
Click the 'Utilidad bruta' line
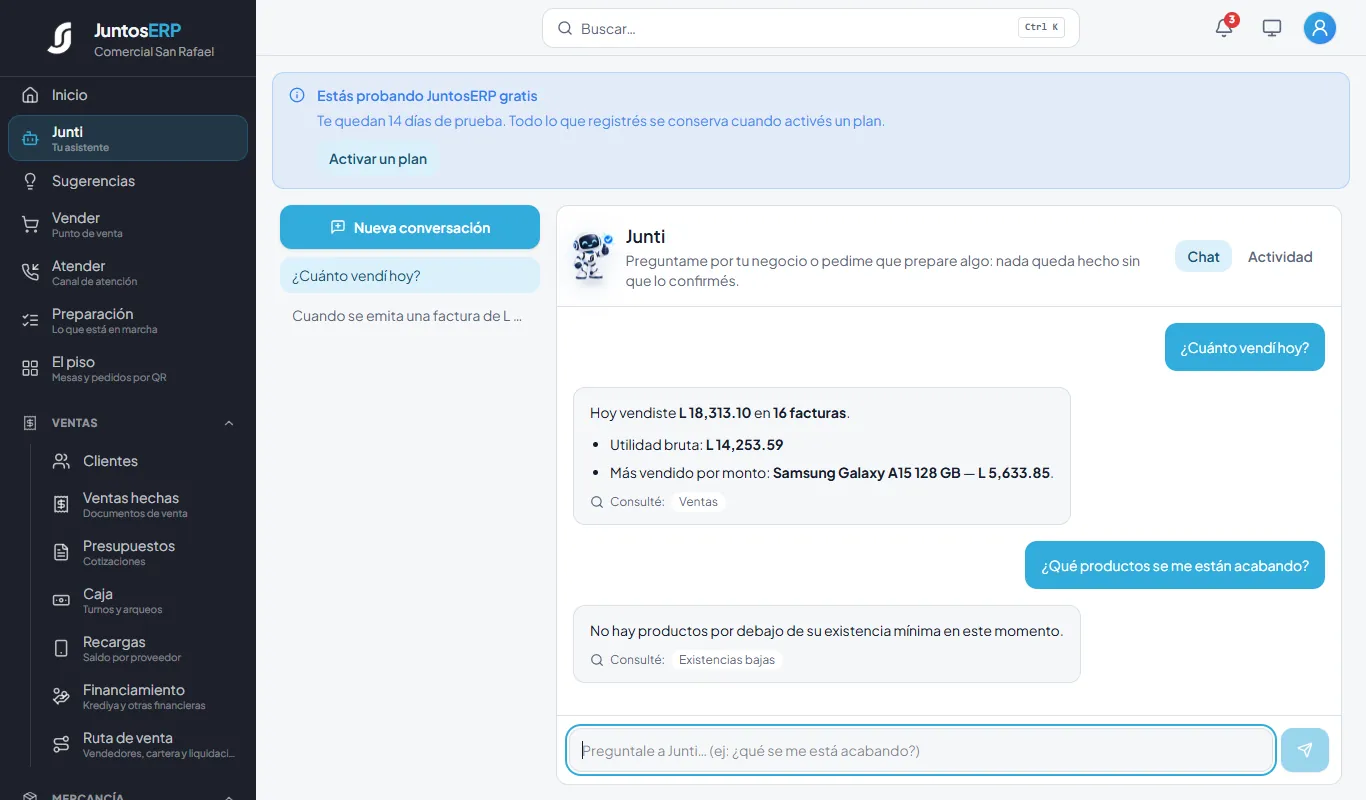[x=697, y=445]
